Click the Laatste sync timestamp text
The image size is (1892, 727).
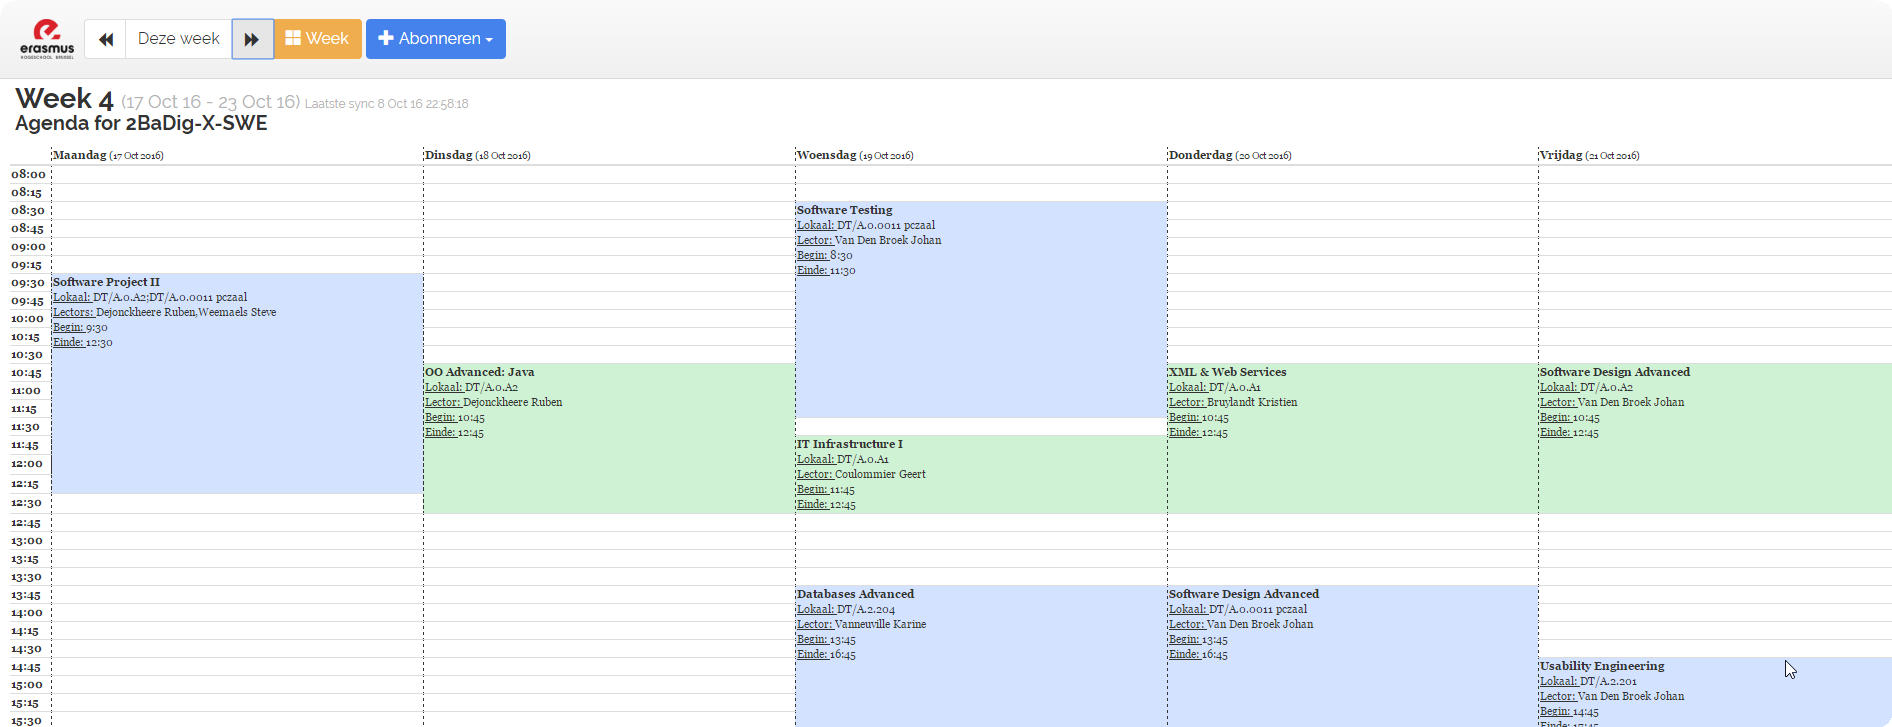(386, 104)
